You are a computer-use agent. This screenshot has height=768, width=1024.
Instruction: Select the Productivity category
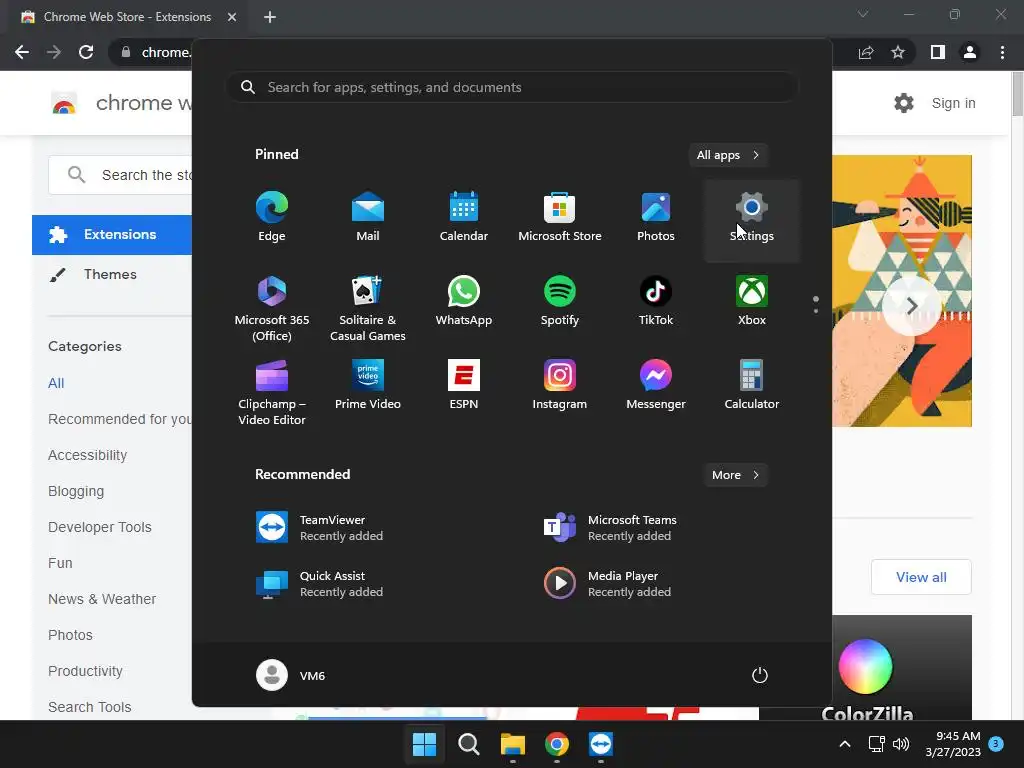point(85,671)
